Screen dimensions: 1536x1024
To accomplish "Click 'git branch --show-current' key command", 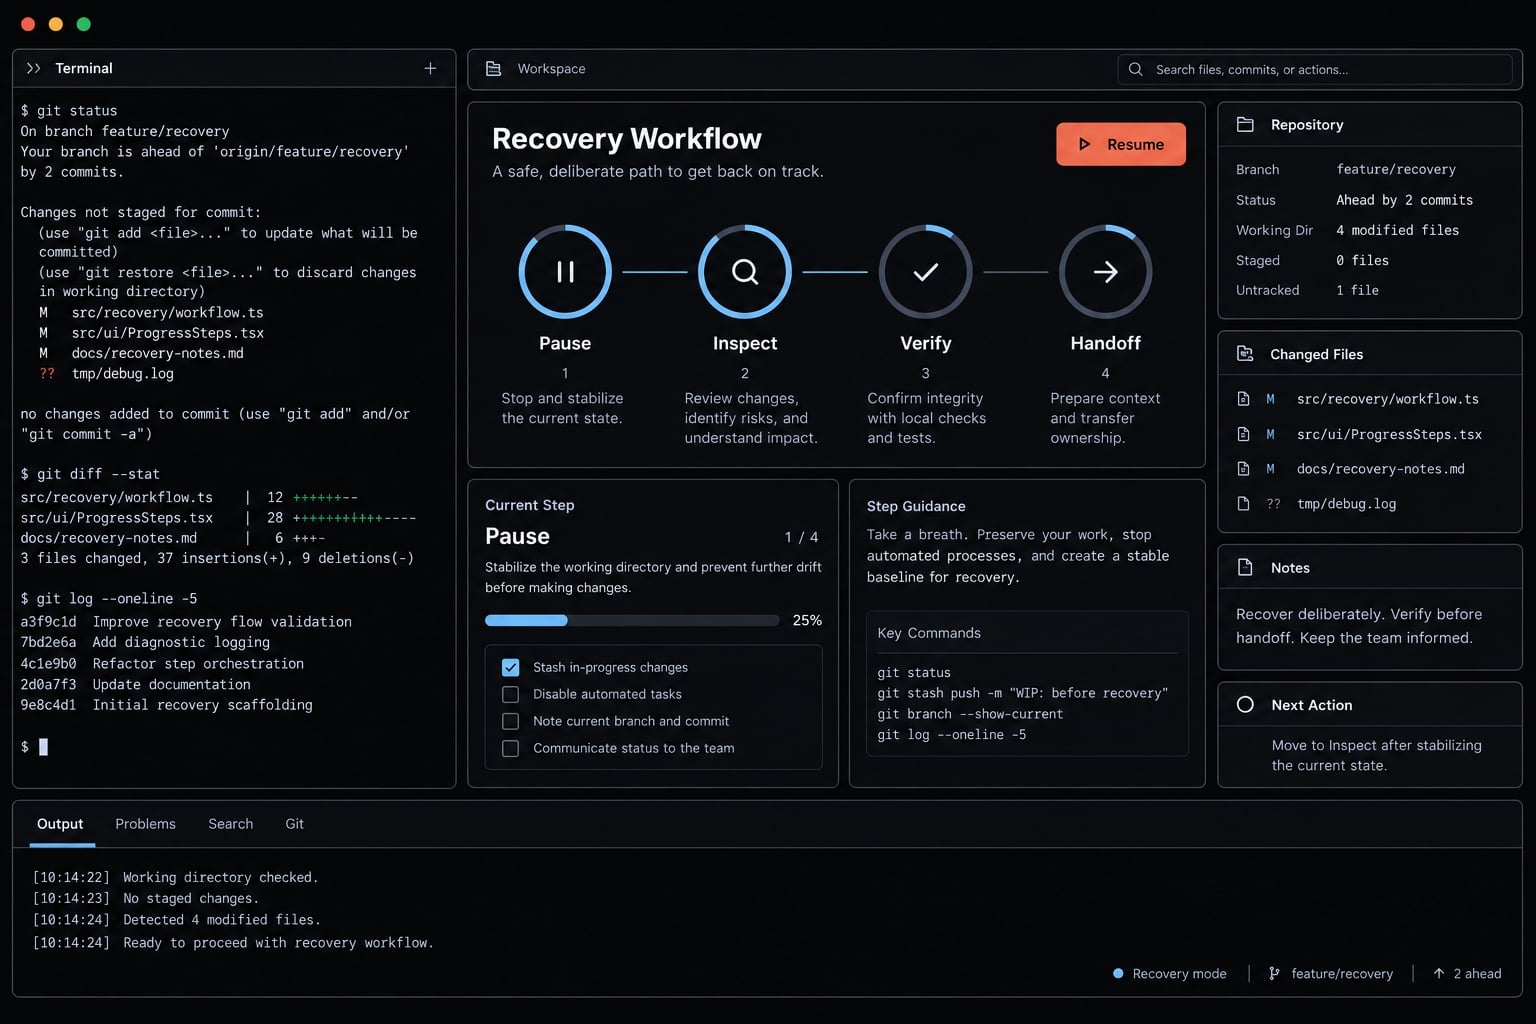I will coord(970,714).
